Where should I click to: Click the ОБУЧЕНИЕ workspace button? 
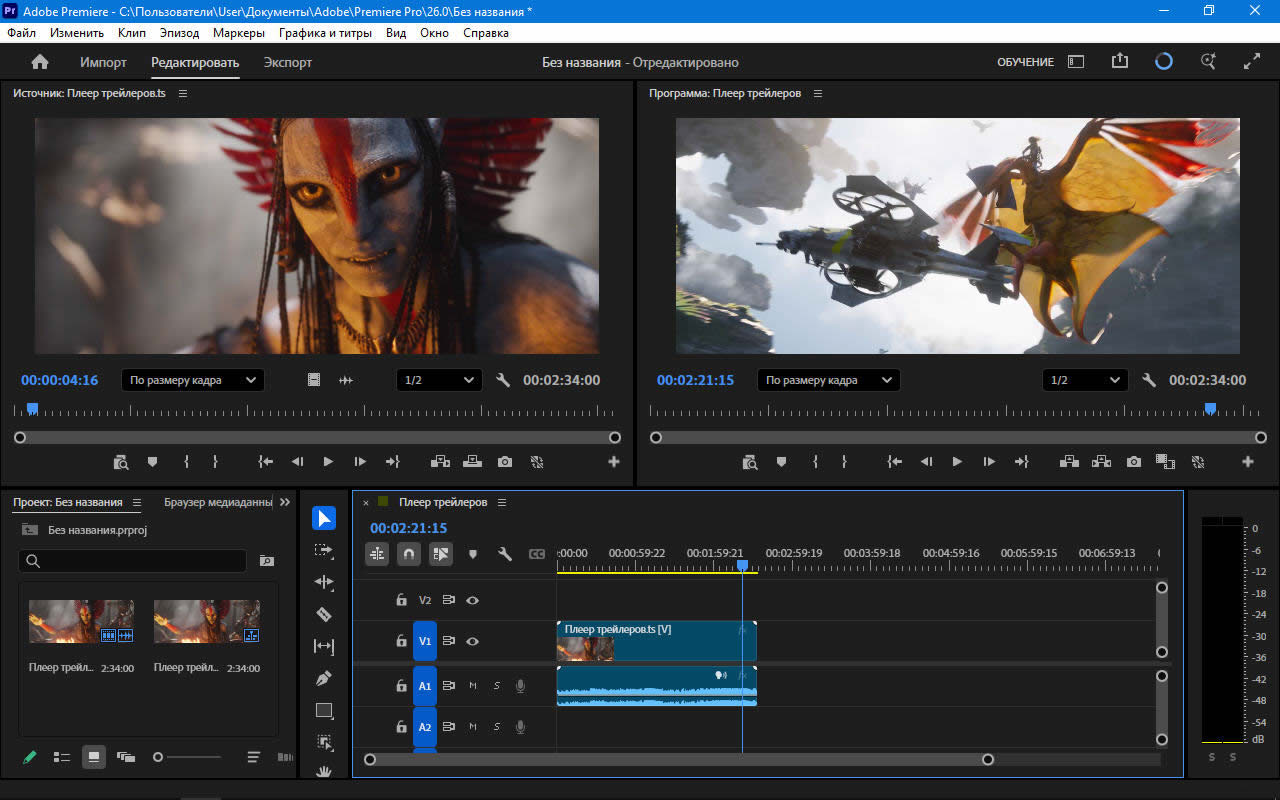click(x=1025, y=62)
